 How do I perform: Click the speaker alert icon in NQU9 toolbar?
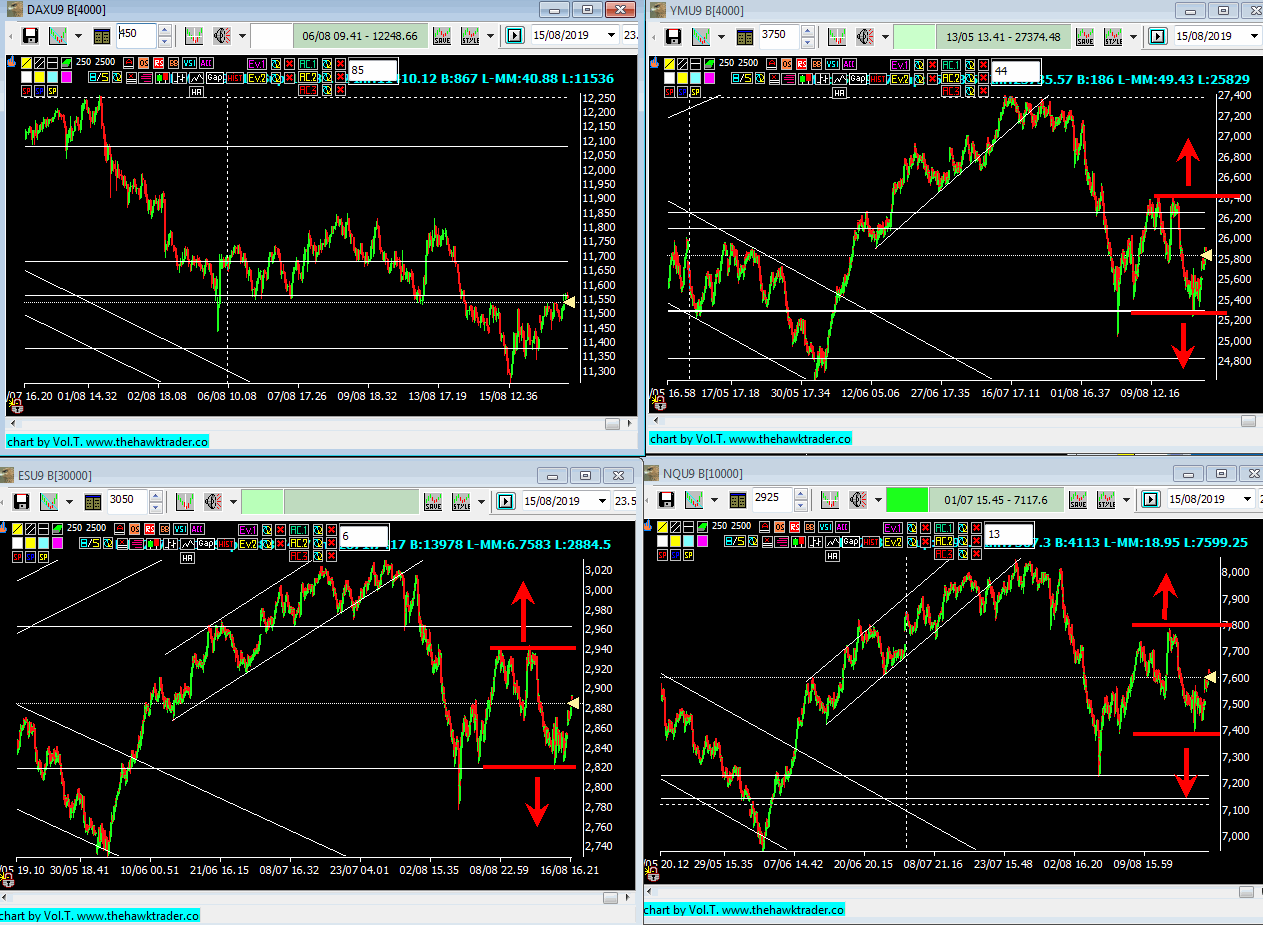click(x=856, y=498)
